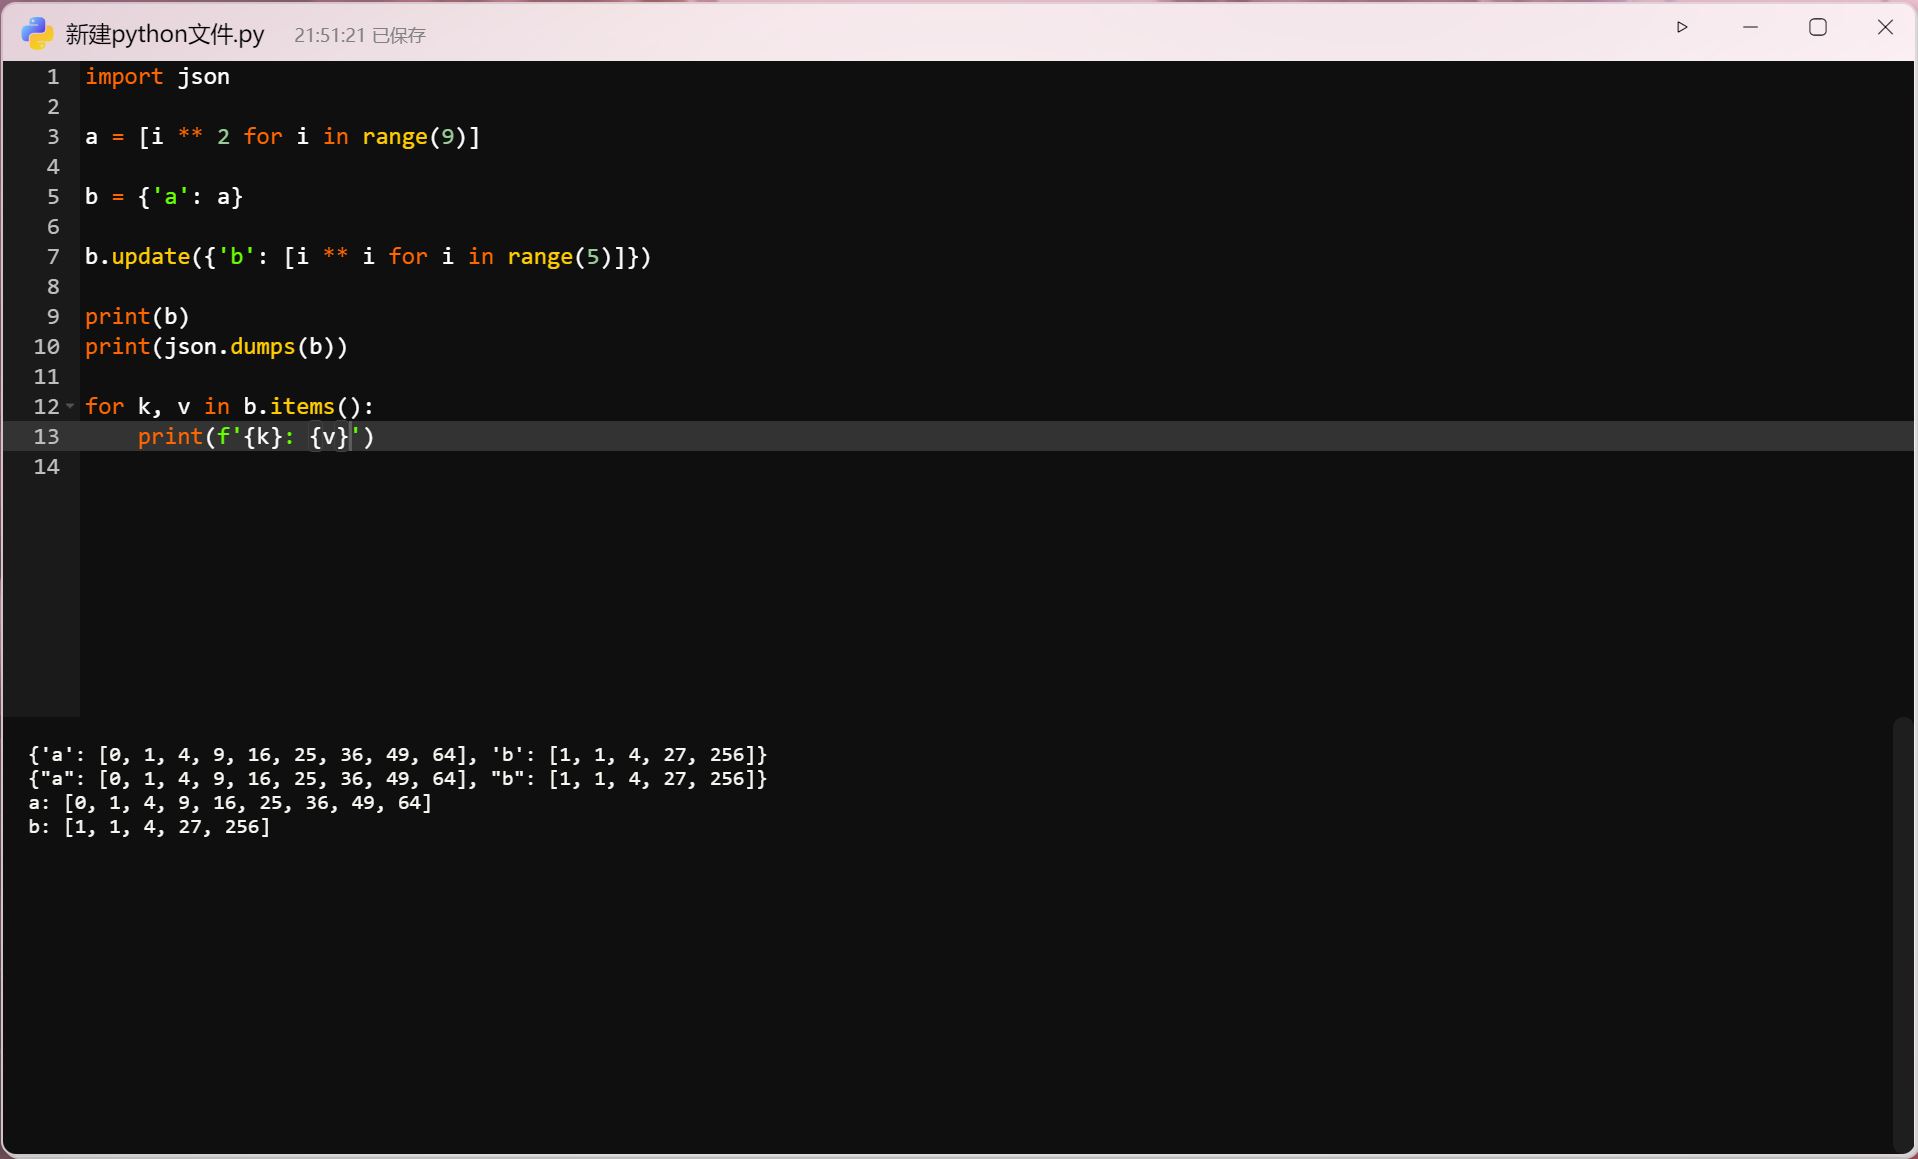The image size is (1918, 1159).
Task: Place cursor on import json statement
Action: point(157,76)
